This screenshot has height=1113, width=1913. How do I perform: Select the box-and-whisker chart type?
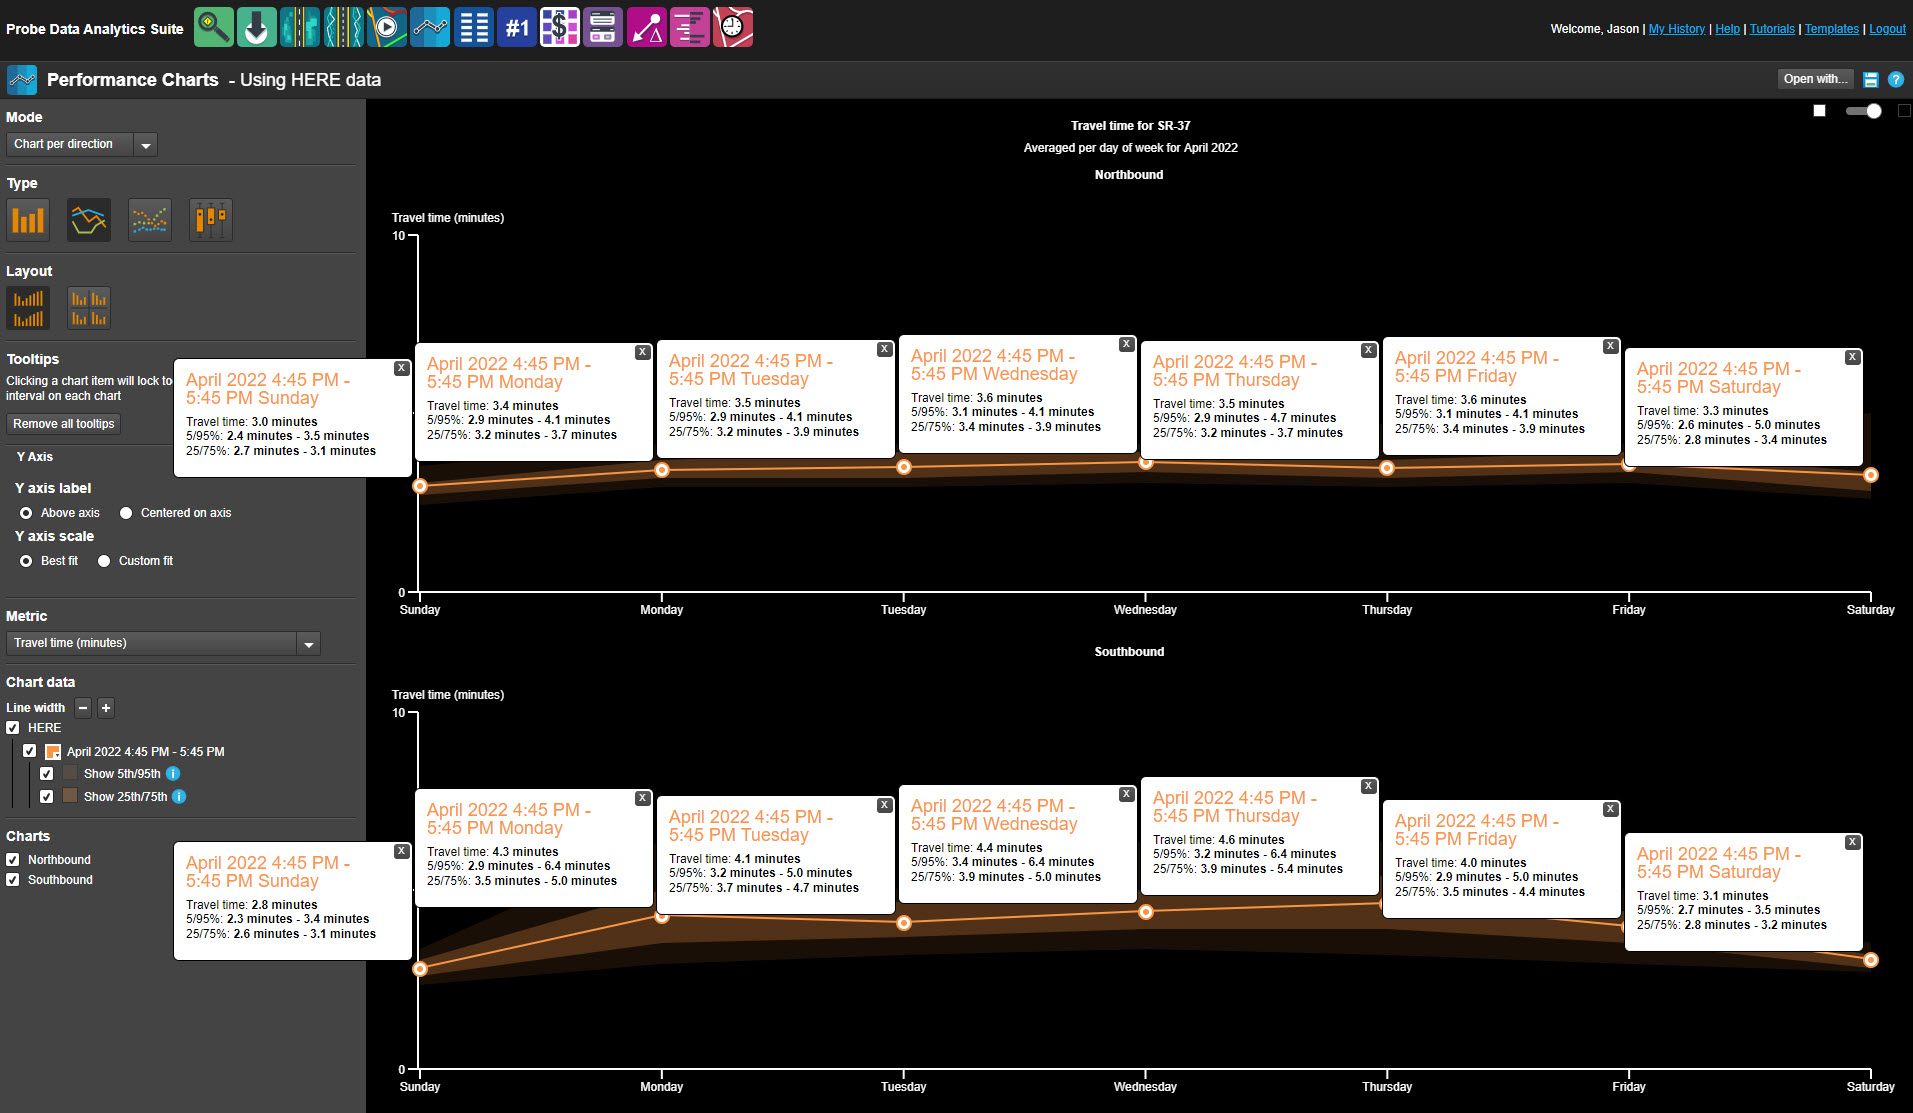(211, 220)
